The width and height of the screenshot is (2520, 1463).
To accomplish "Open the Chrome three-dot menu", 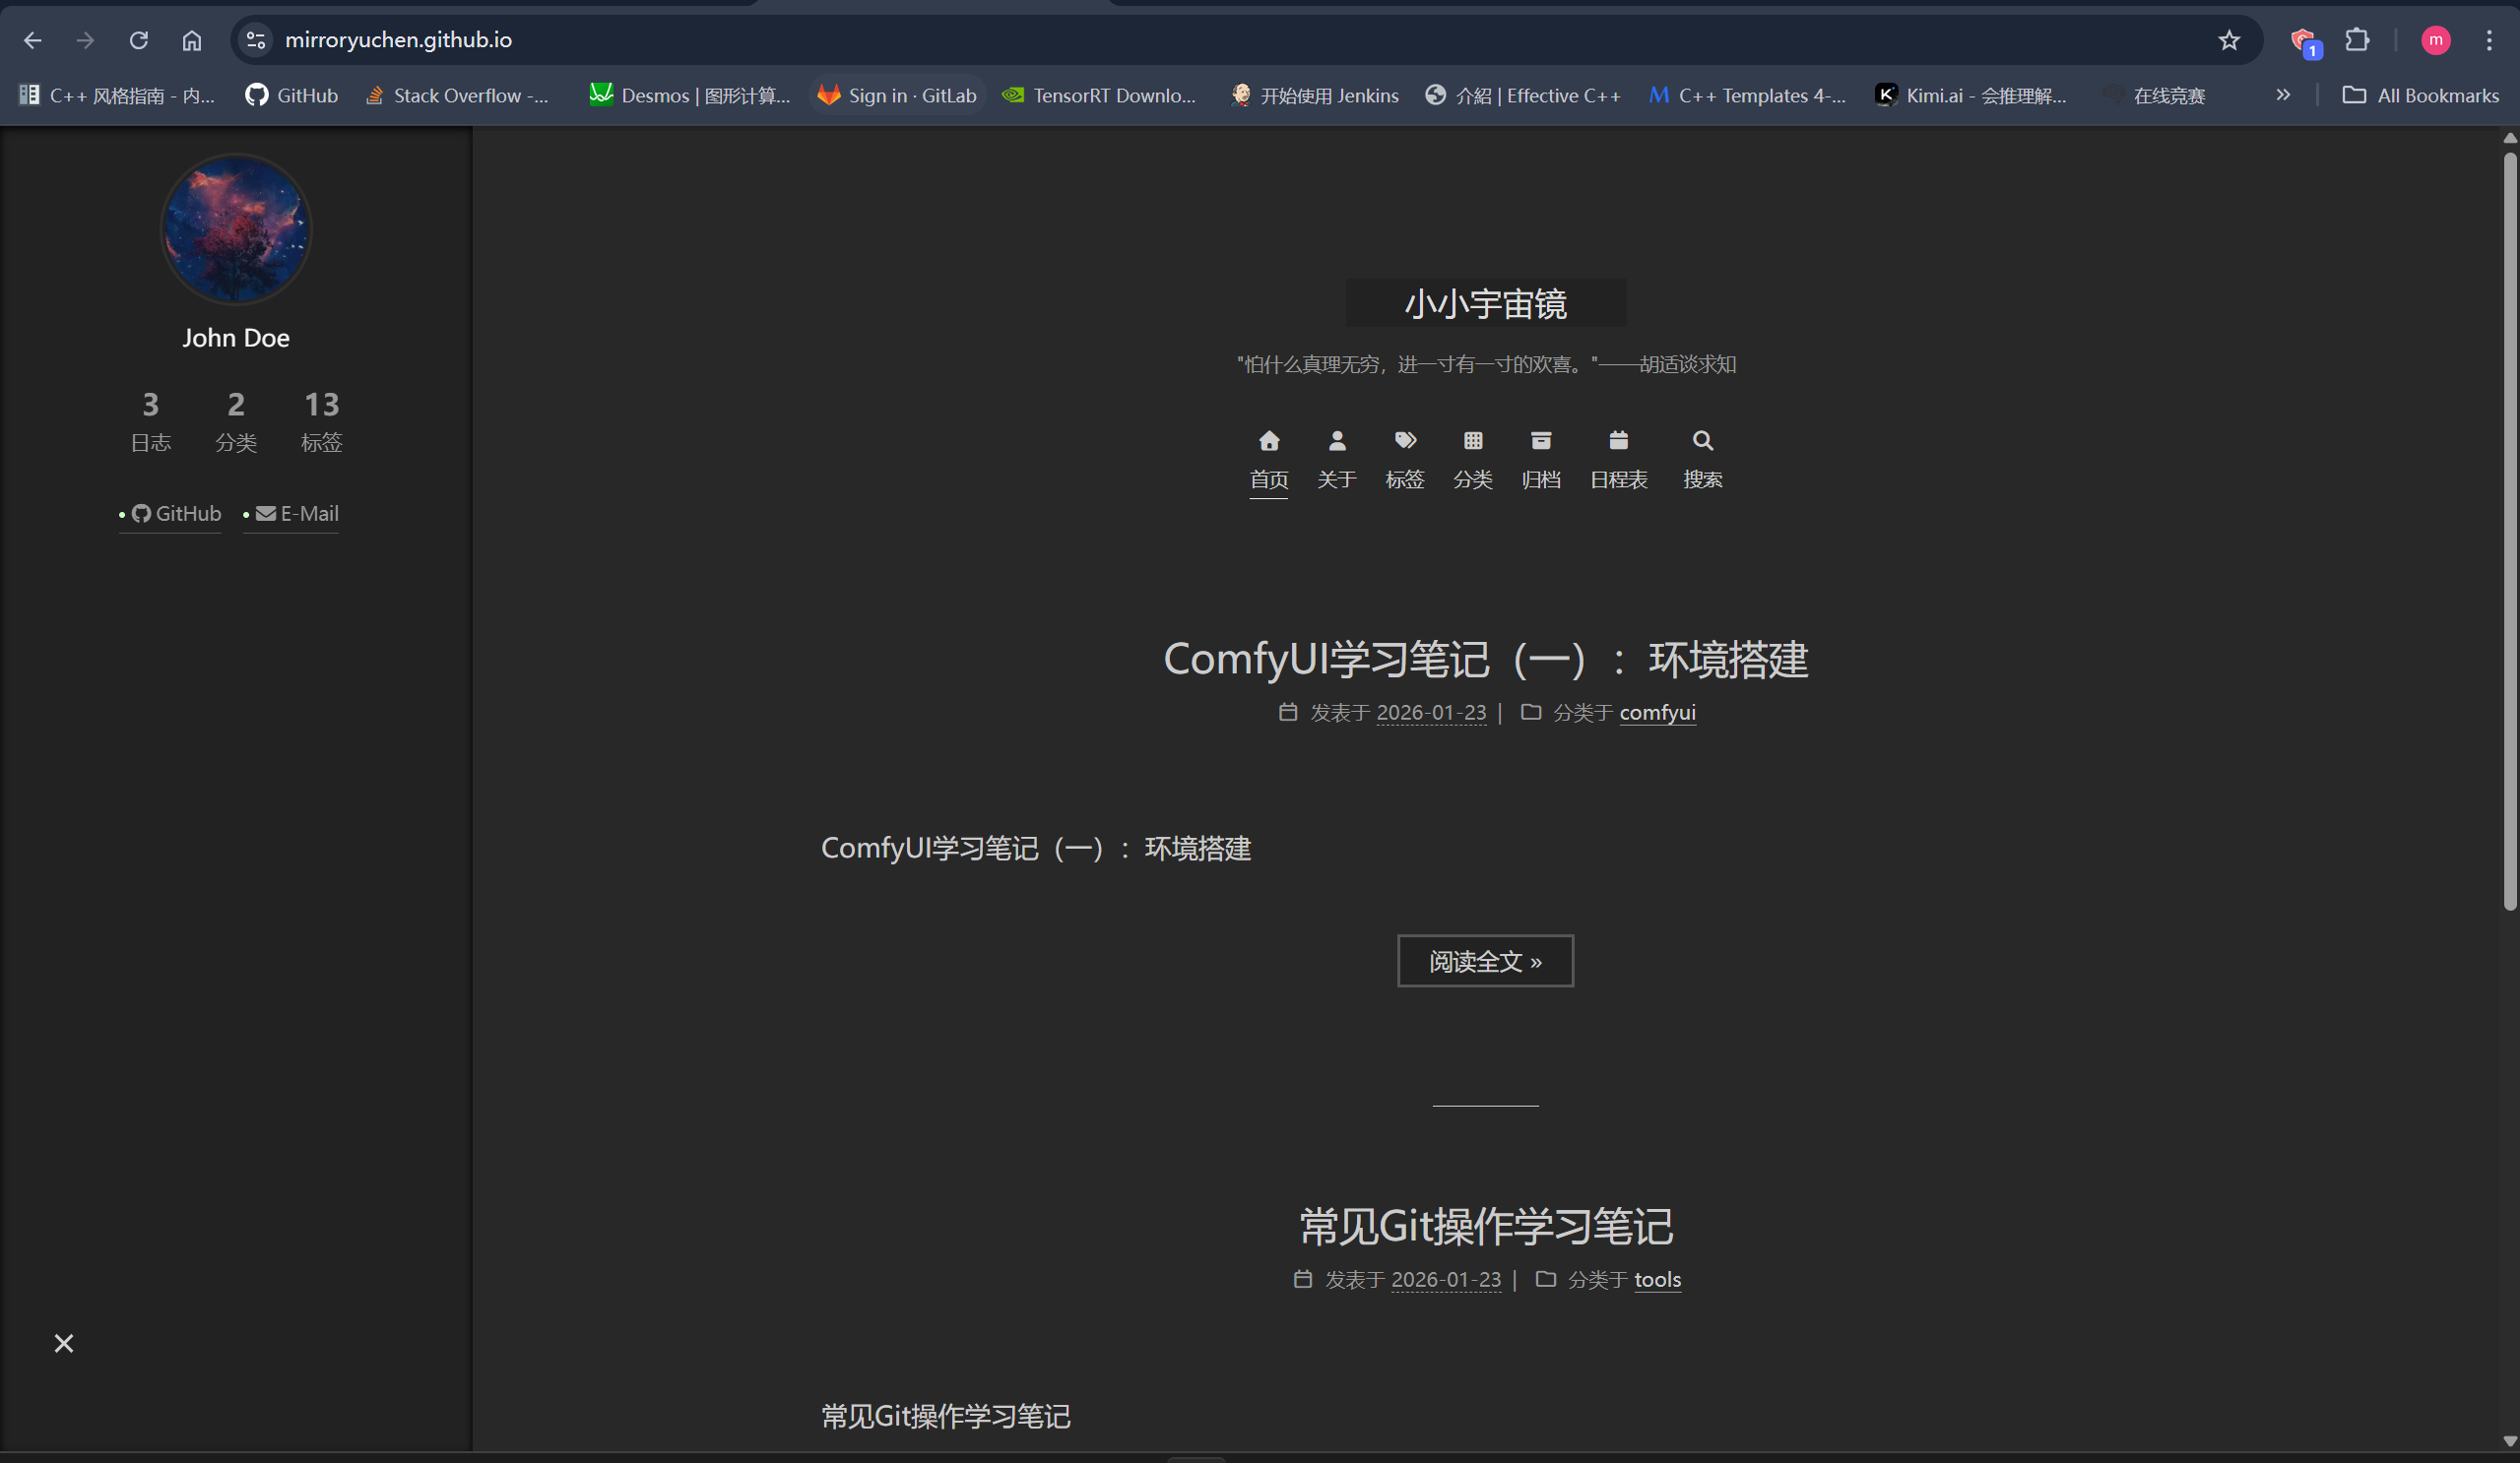I will (x=2490, y=40).
